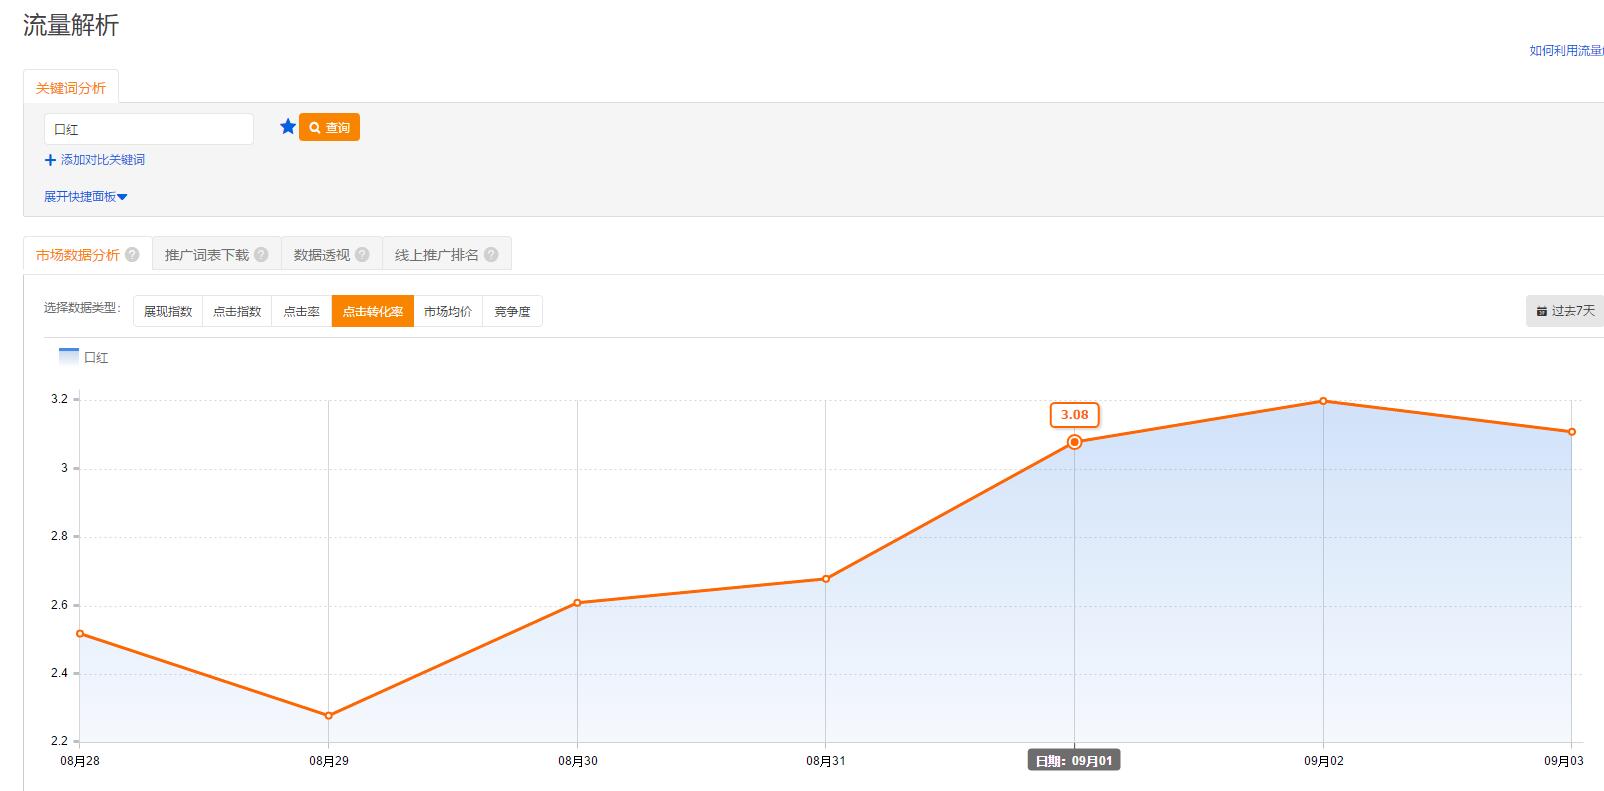Click the 08月28 data point on chart
The height and width of the screenshot is (791, 1604).
pos(80,633)
